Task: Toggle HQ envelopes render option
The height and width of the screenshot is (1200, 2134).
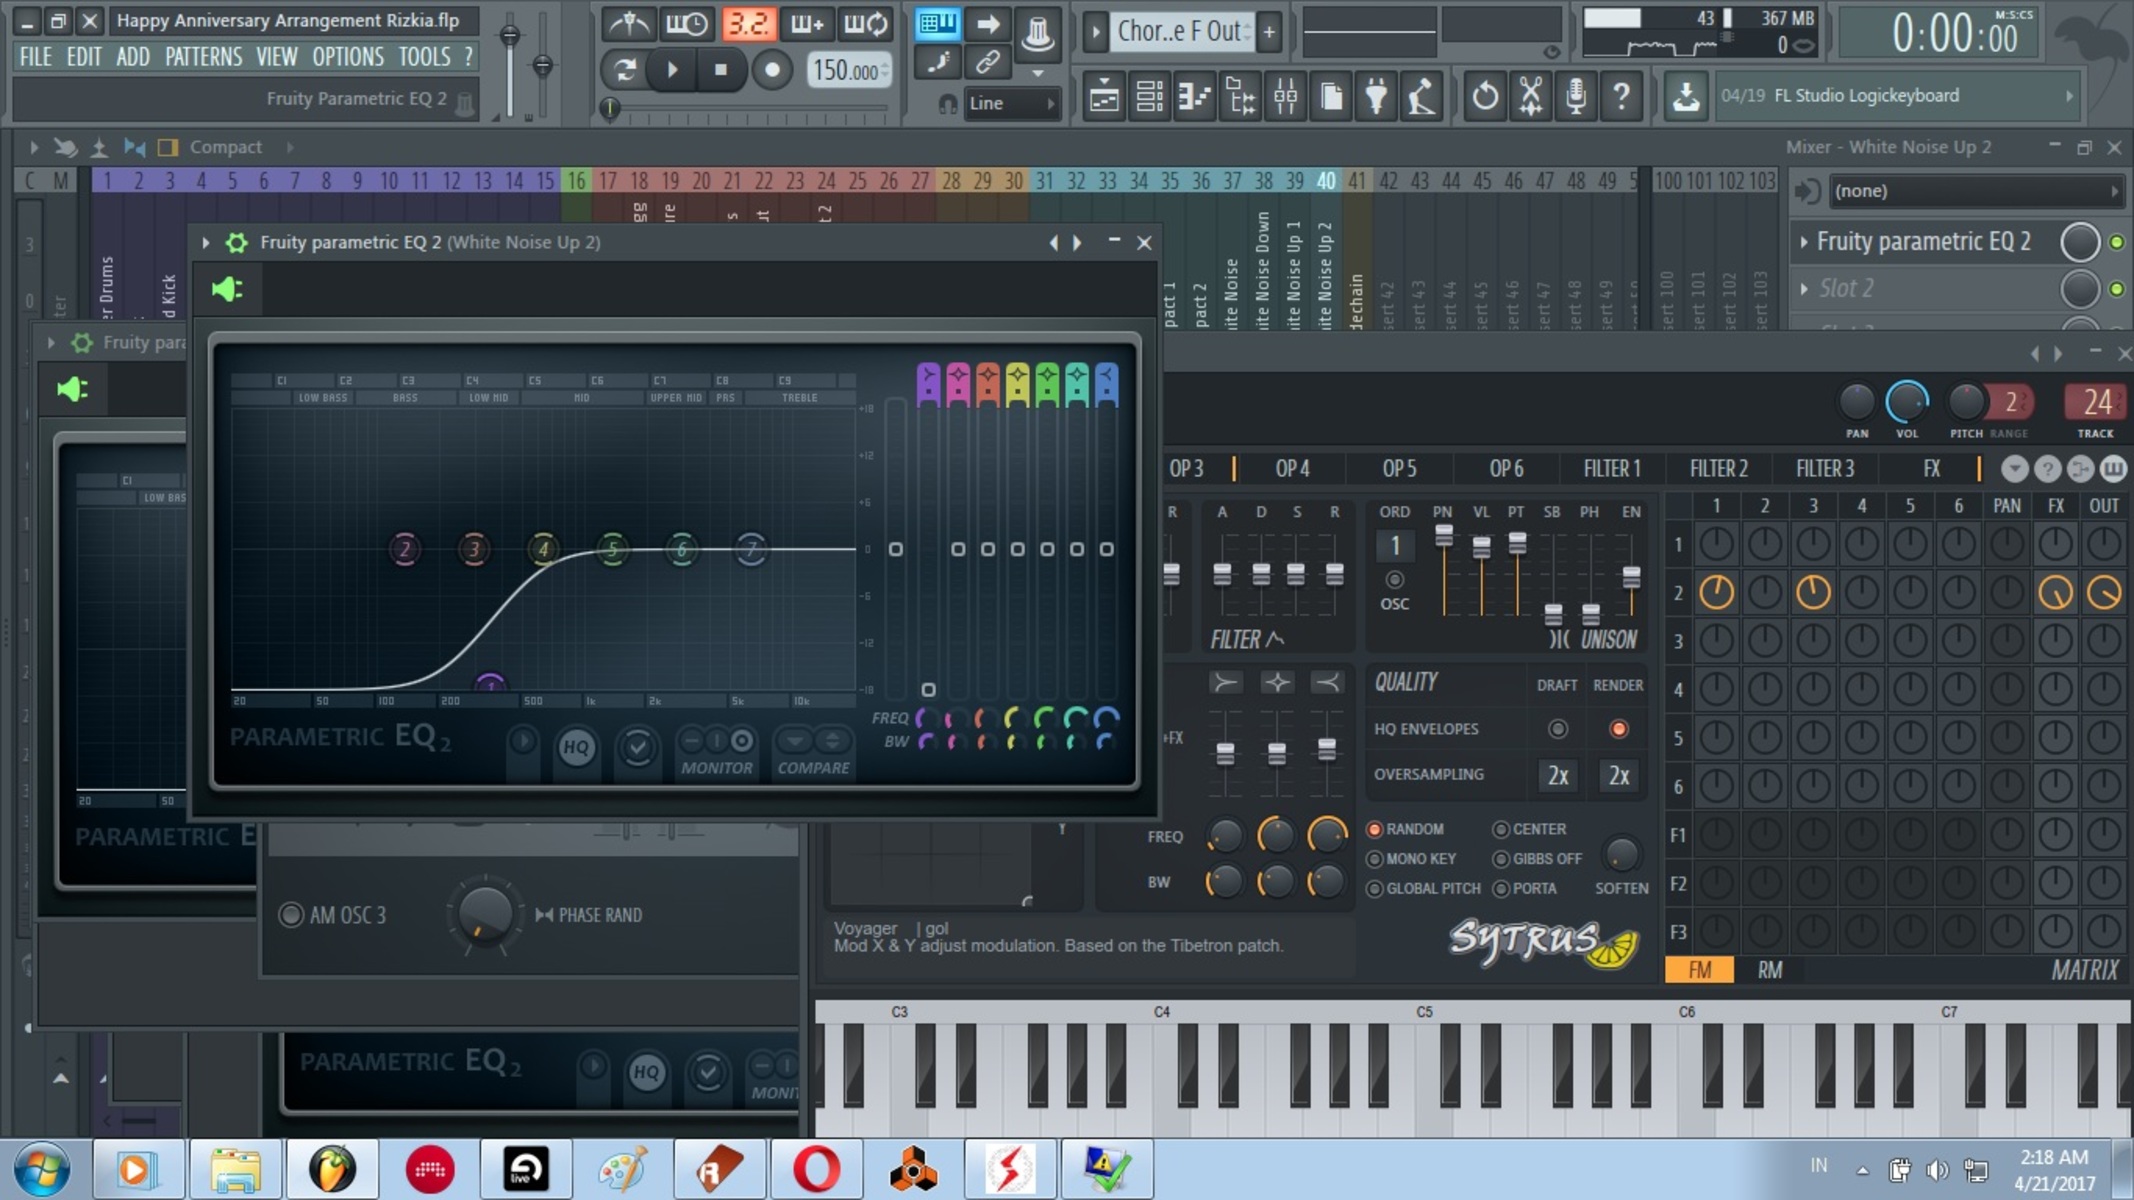Action: tap(1618, 729)
